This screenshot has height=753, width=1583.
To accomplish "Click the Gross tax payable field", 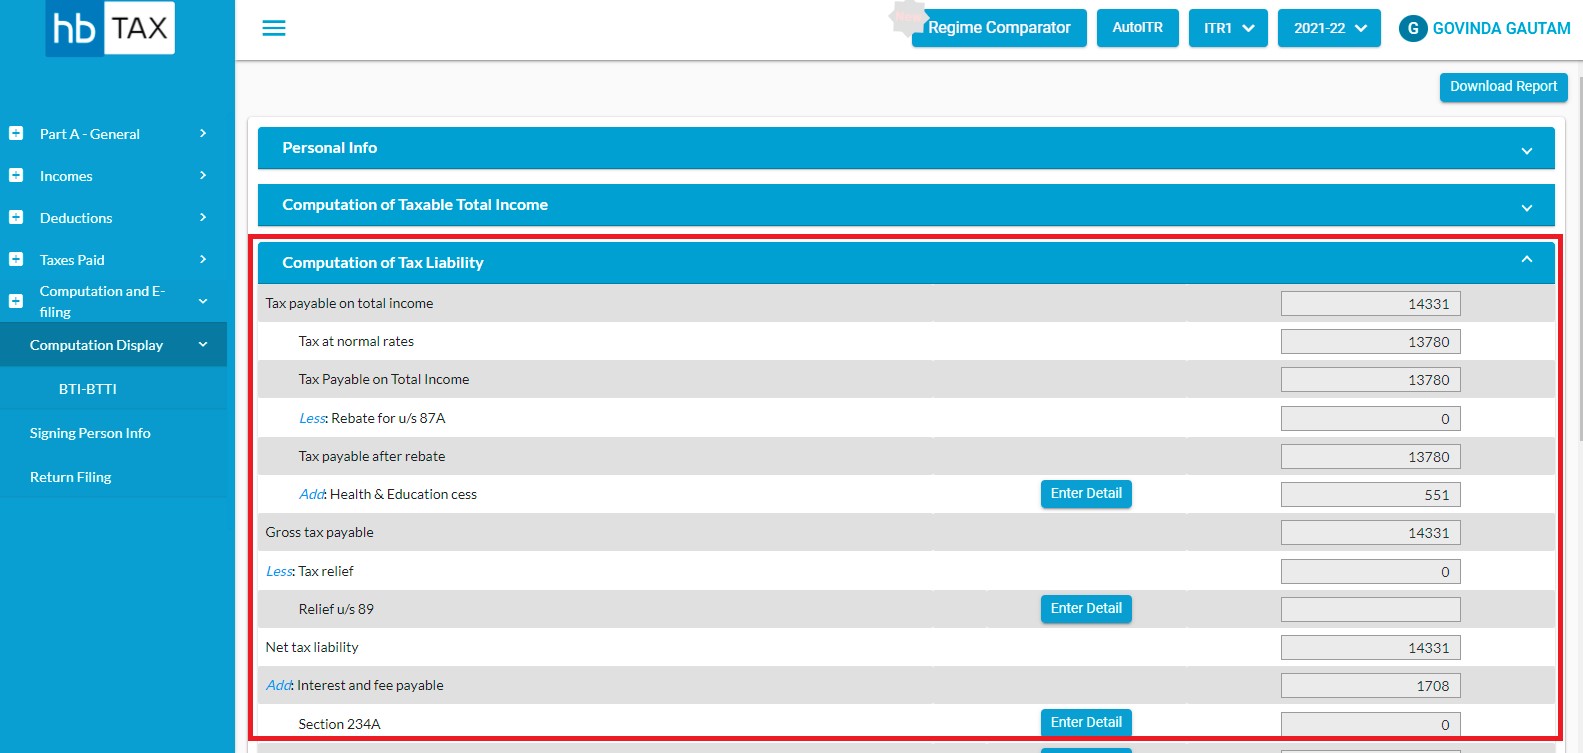I will click(1371, 533).
